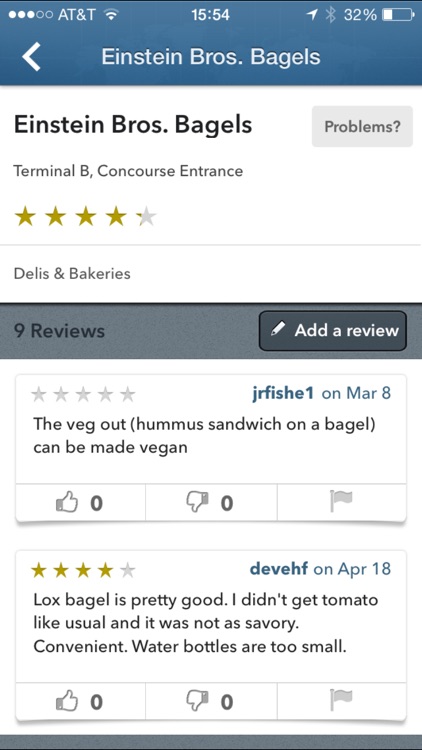
Task: Tap the Bluetooth icon in the status bar
Action: point(330,15)
